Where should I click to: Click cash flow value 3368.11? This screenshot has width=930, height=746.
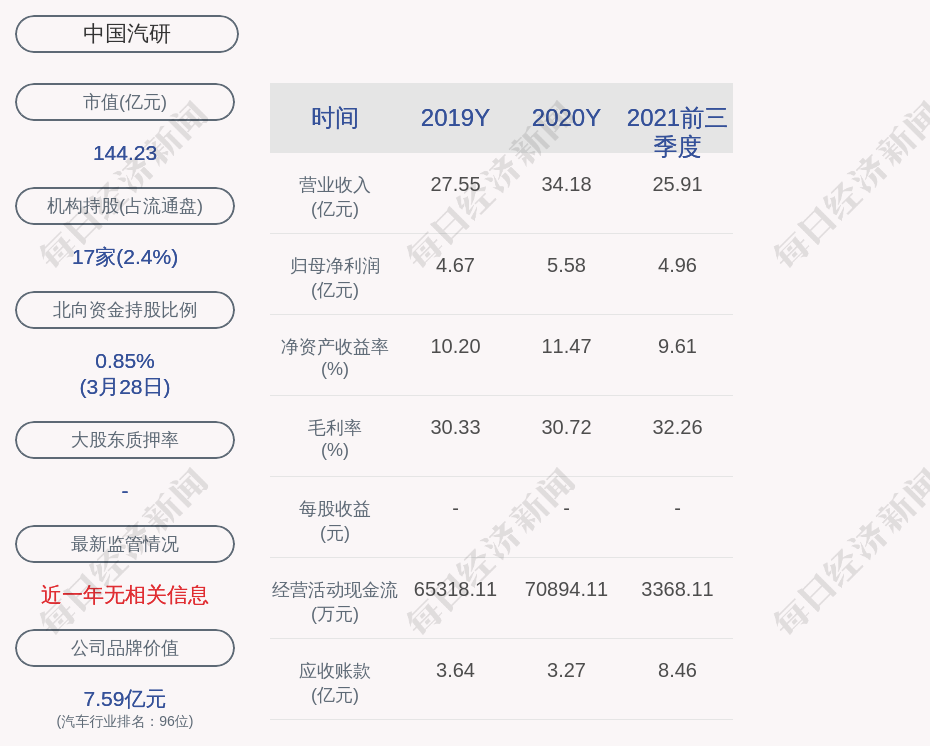tap(677, 589)
